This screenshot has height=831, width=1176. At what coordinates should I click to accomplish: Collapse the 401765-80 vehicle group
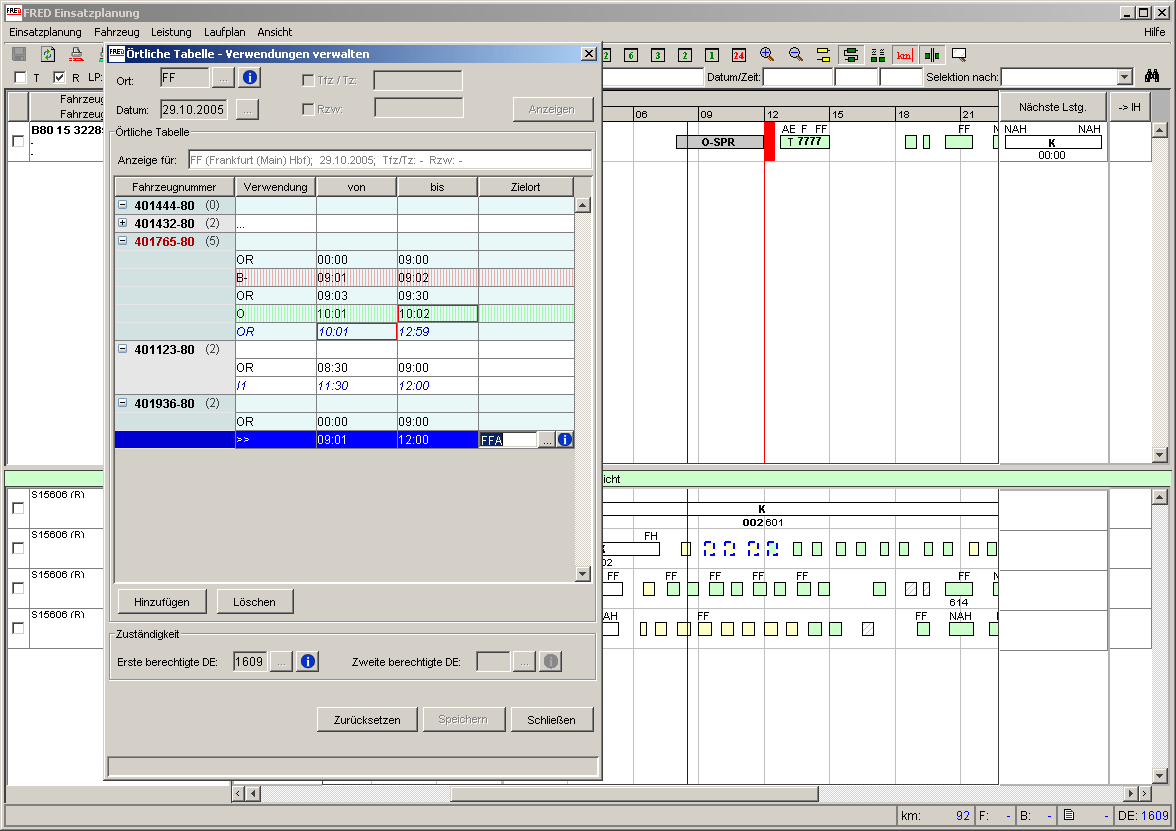click(x=122, y=241)
